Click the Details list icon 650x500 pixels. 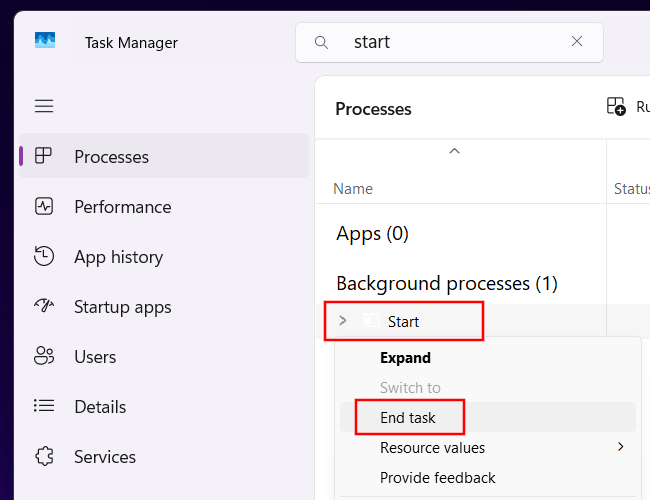(44, 405)
